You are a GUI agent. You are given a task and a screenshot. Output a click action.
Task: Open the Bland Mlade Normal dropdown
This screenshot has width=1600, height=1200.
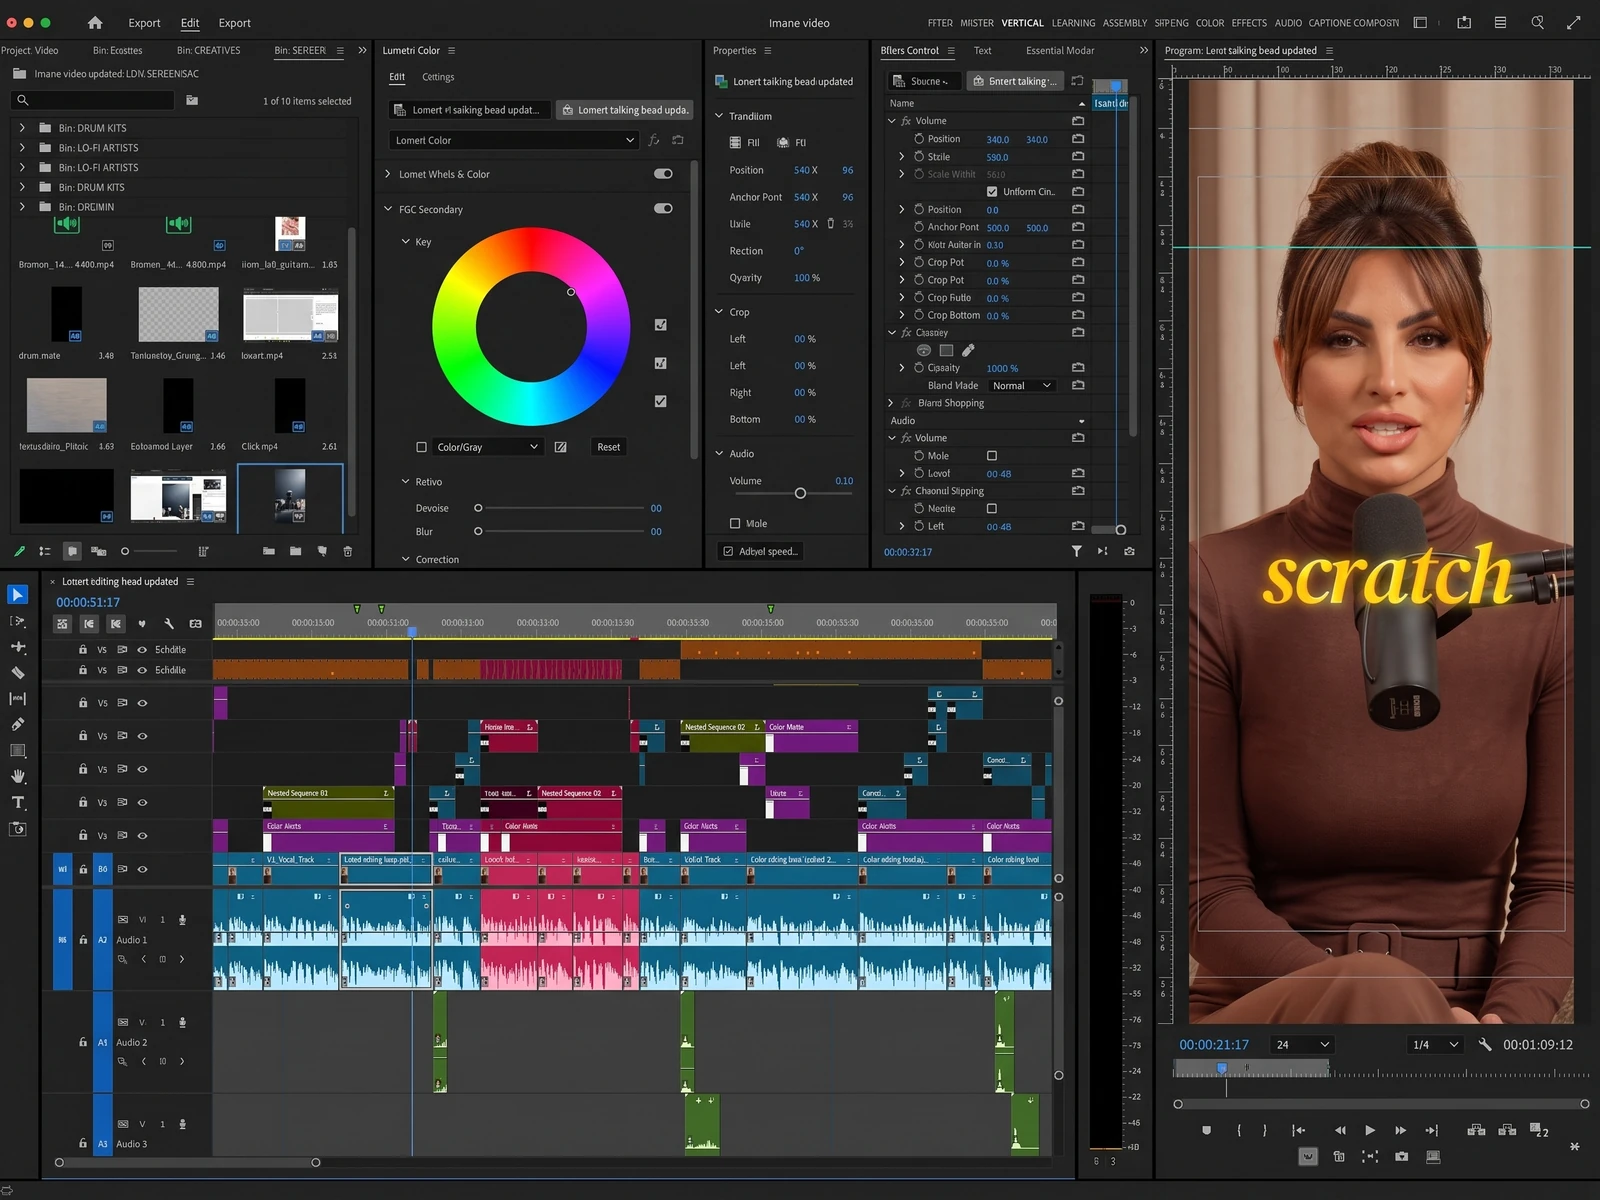coord(1021,386)
